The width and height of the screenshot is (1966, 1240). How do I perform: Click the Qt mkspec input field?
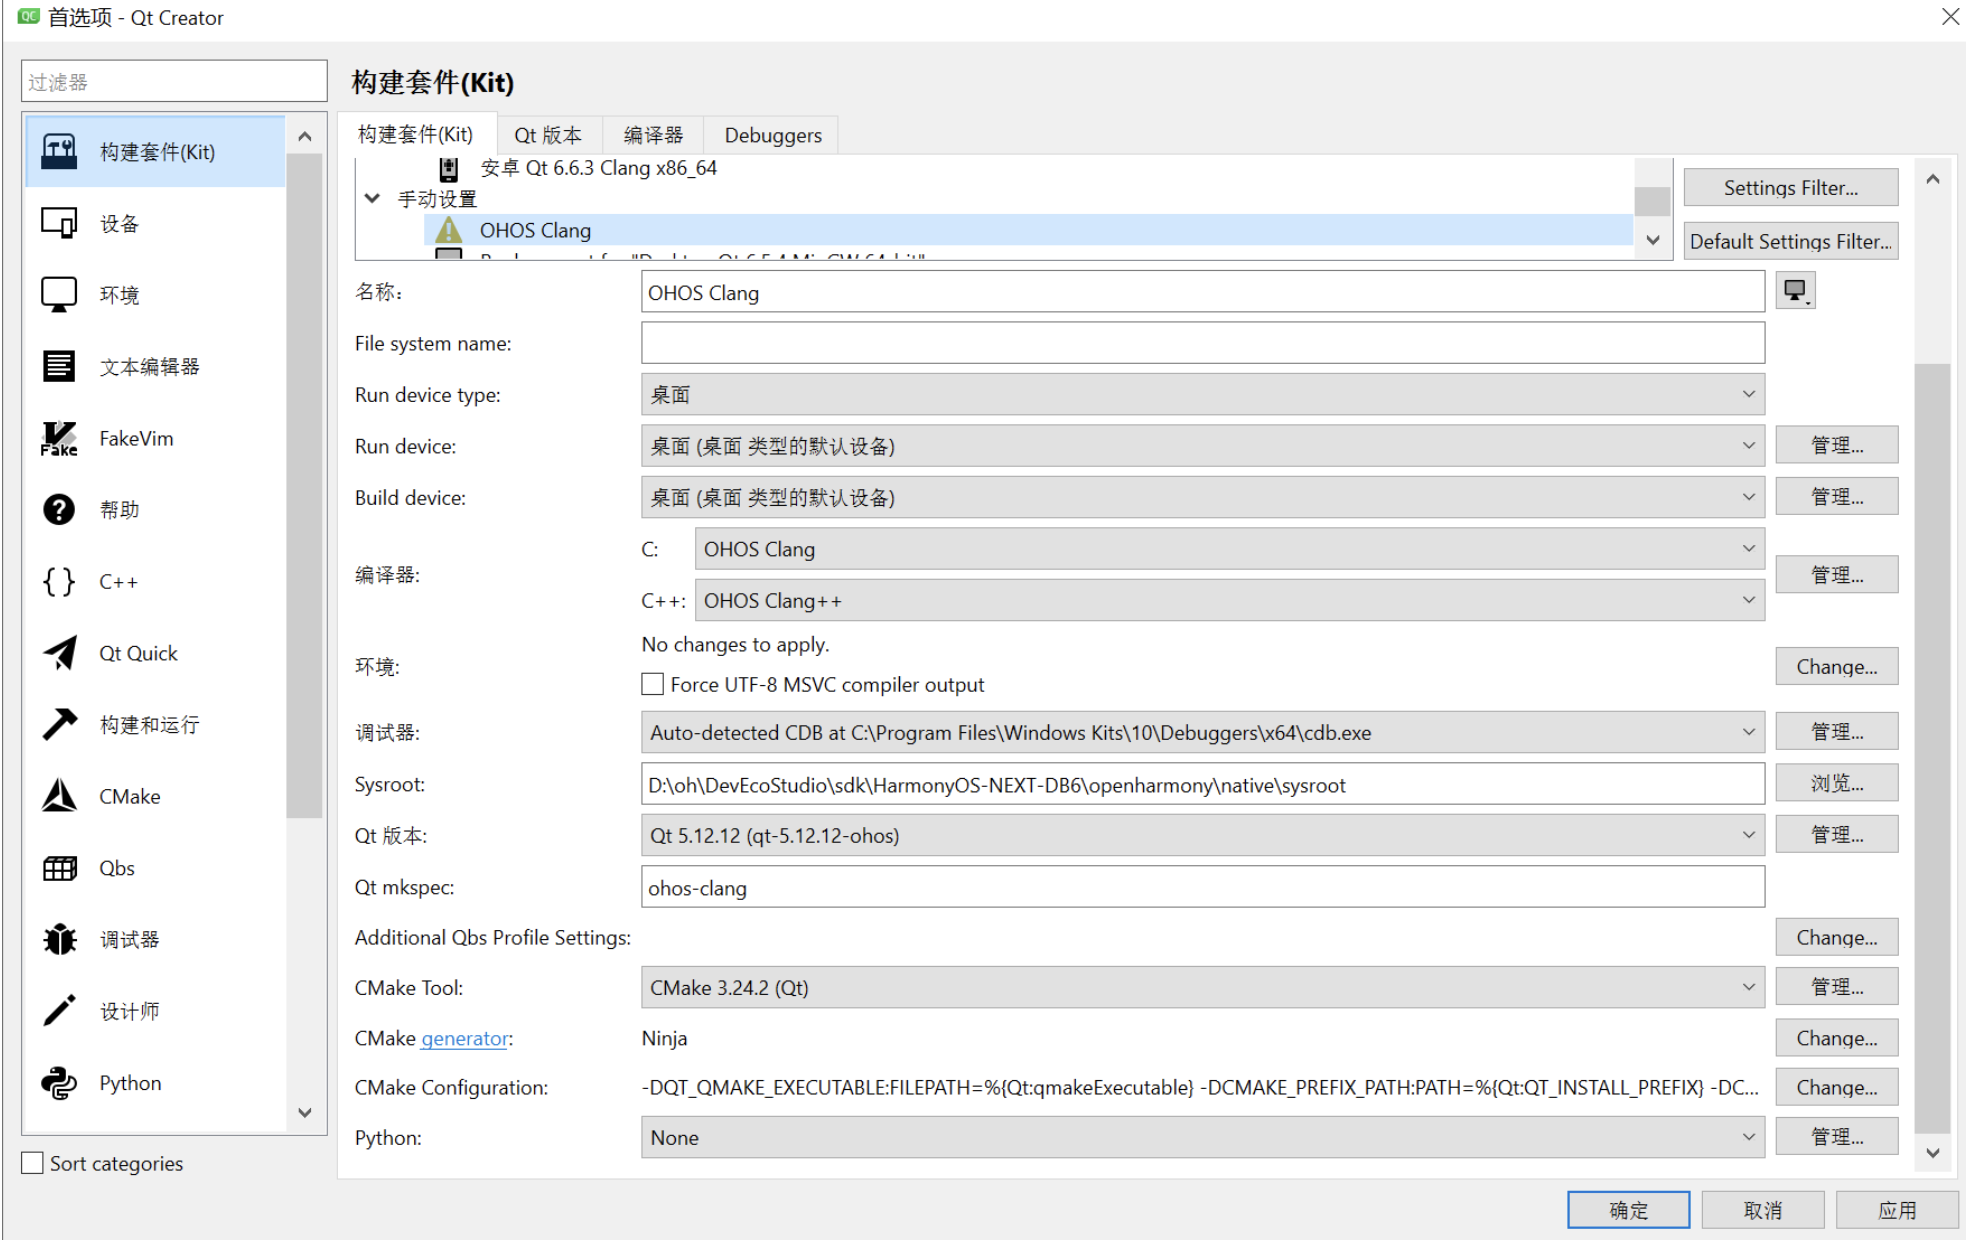pos(1201,888)
